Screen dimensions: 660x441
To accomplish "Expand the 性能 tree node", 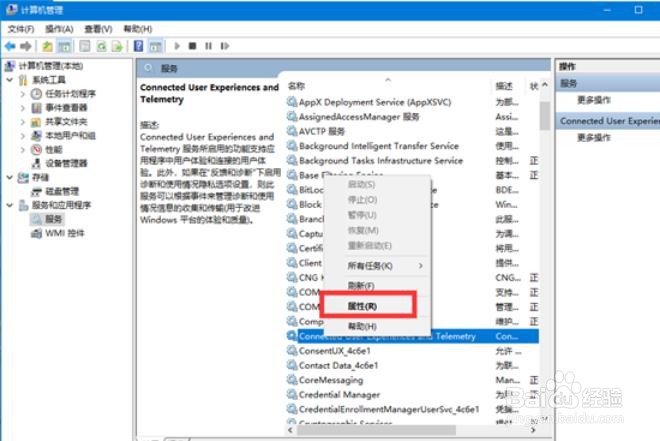I will (23, 149).
